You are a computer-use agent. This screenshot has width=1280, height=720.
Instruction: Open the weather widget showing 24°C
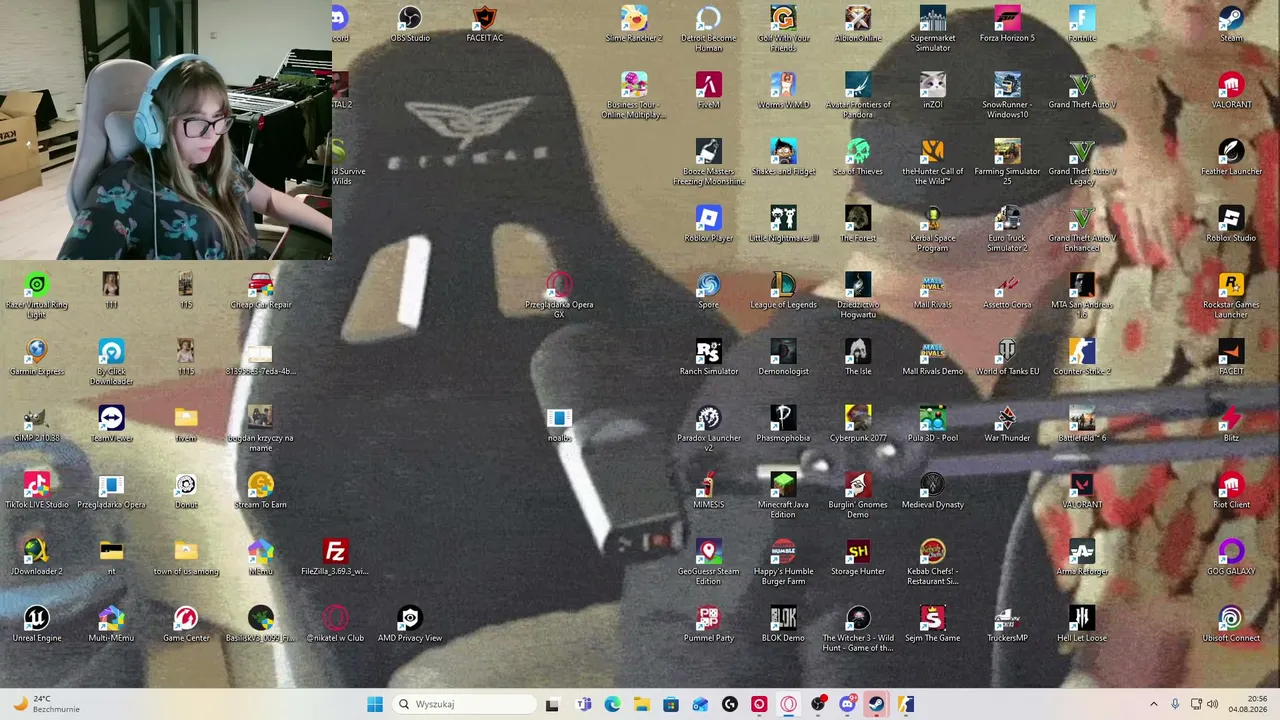coord(45,704)
